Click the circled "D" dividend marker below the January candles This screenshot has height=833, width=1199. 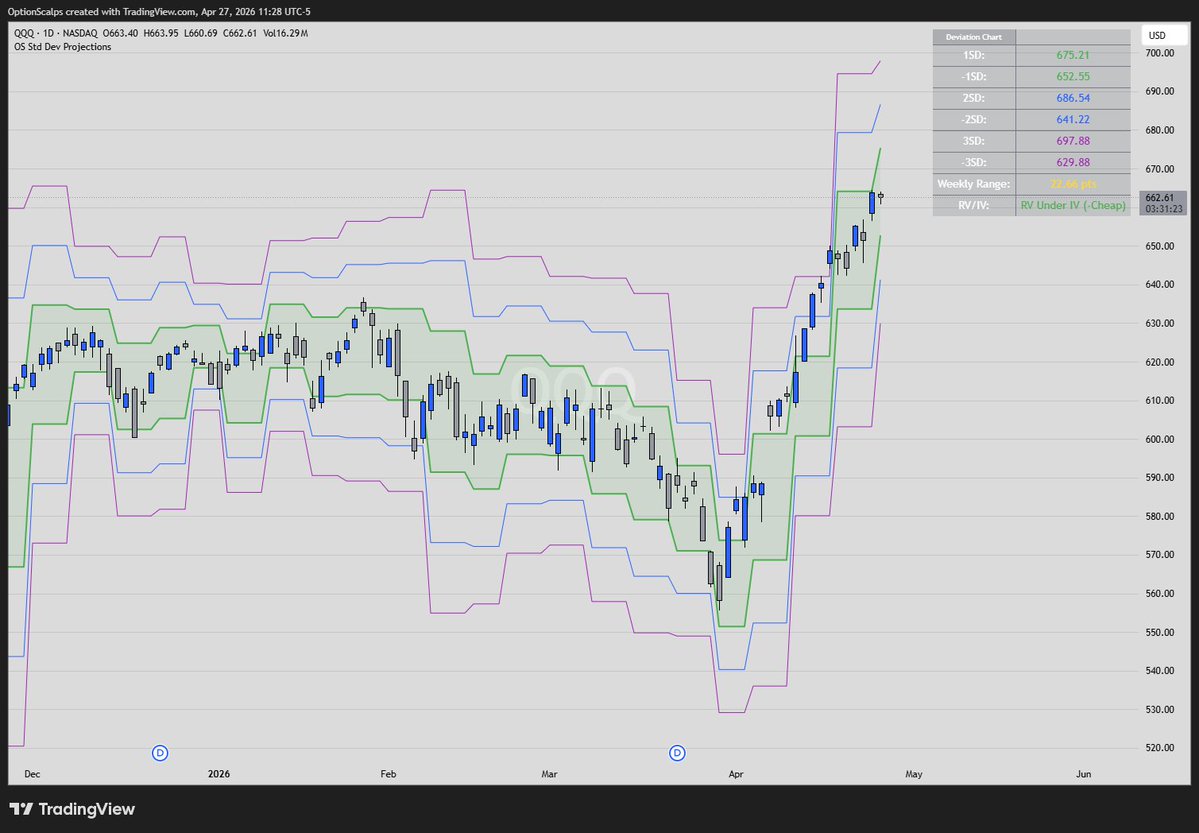(x=160, y=753)
